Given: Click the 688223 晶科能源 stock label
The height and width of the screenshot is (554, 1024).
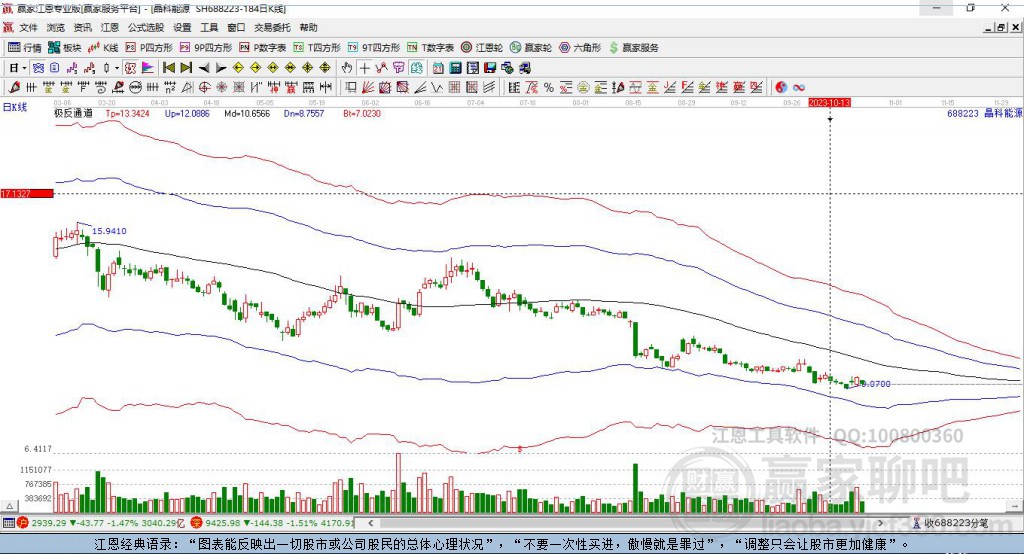Looking at the screenshot, I should (985, 114).
